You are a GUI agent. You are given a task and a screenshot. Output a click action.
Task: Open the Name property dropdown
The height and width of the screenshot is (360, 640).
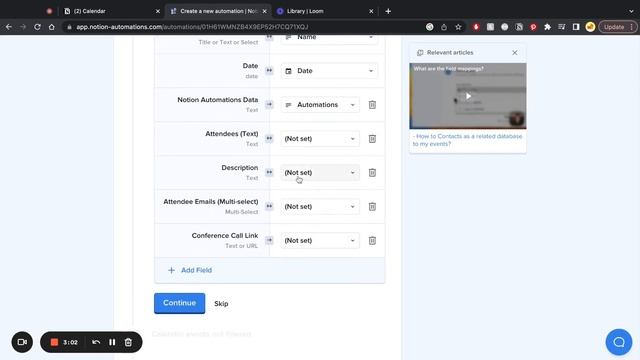tap(329, 38)
